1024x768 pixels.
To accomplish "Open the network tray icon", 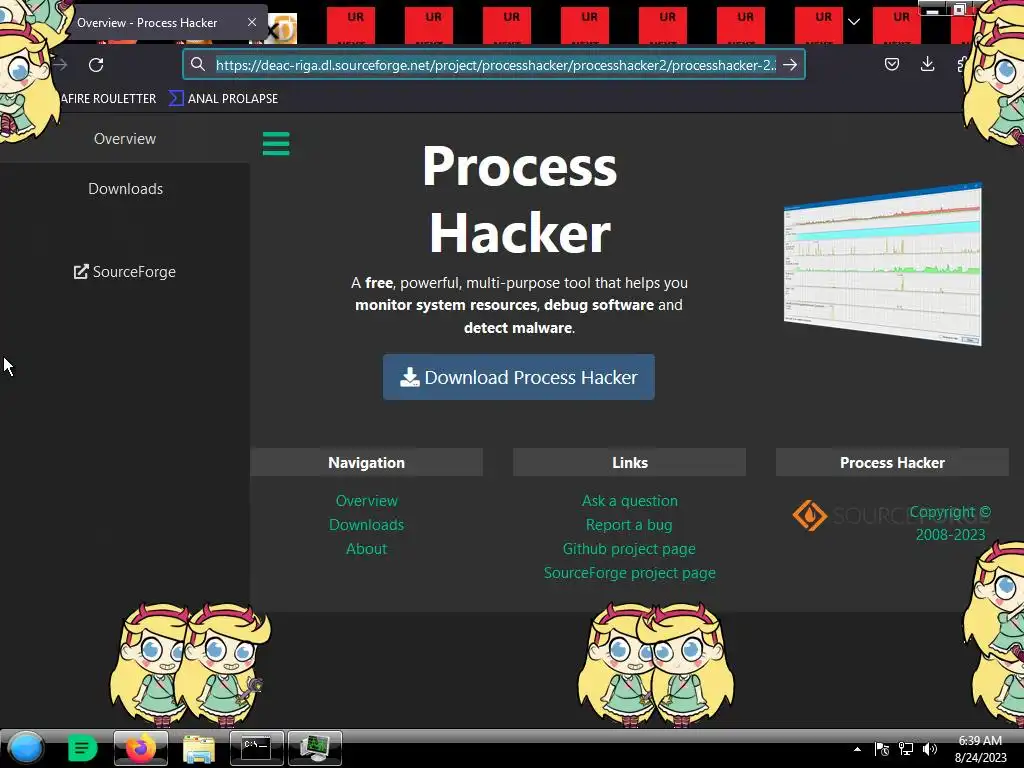I will 906,749.
